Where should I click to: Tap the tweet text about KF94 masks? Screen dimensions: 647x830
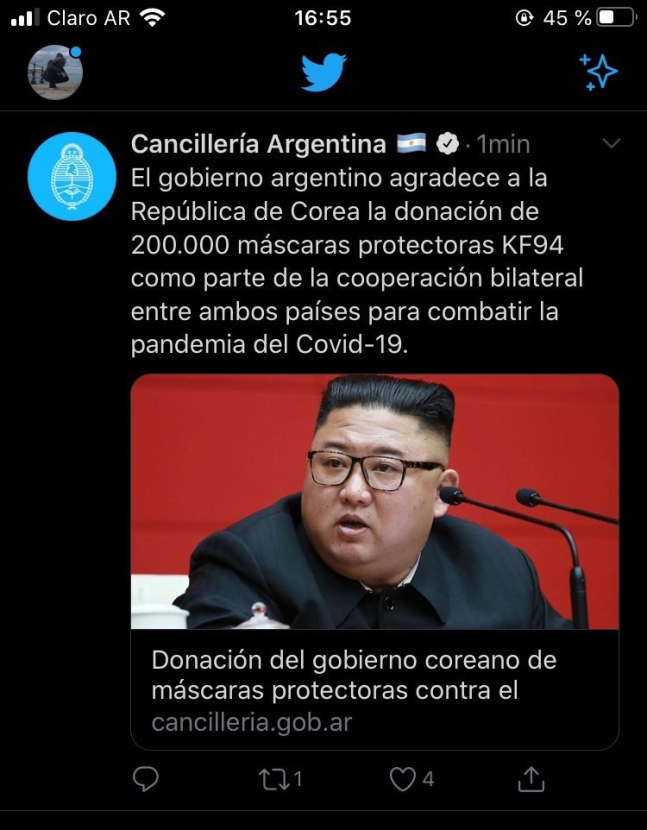(x=357, y=261)
